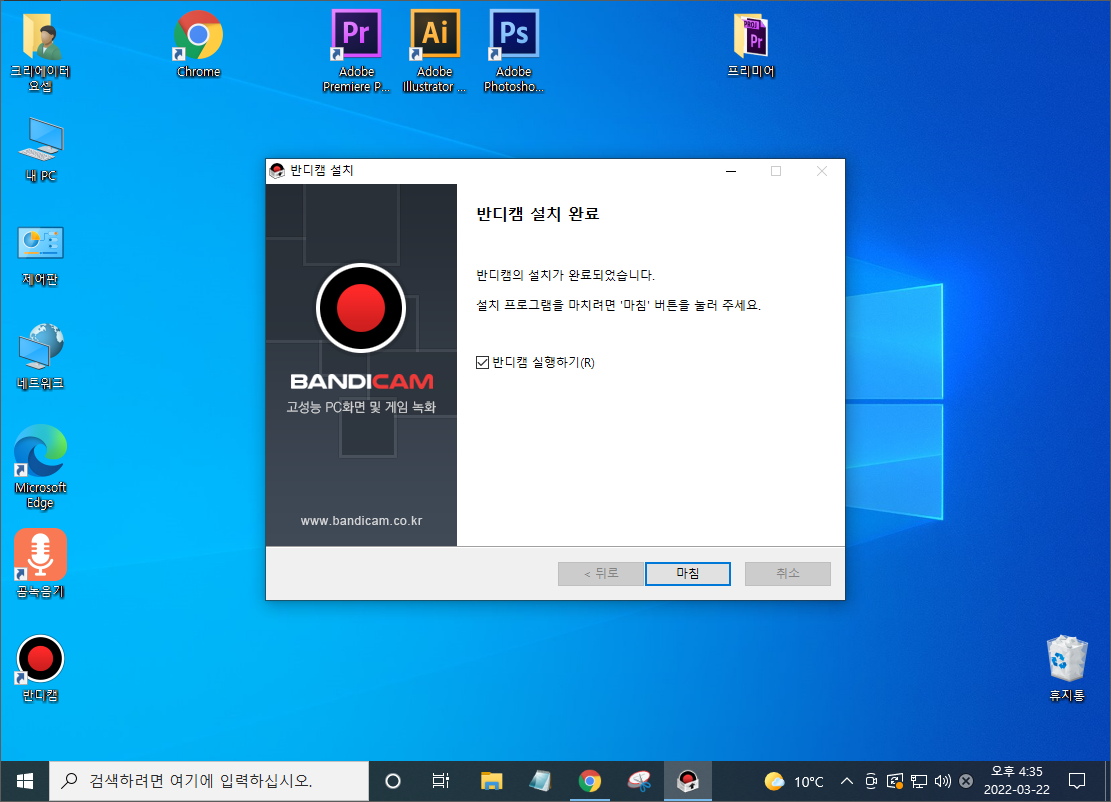Select the 휴지통 recycle bin icon

tap(1067, 668)
